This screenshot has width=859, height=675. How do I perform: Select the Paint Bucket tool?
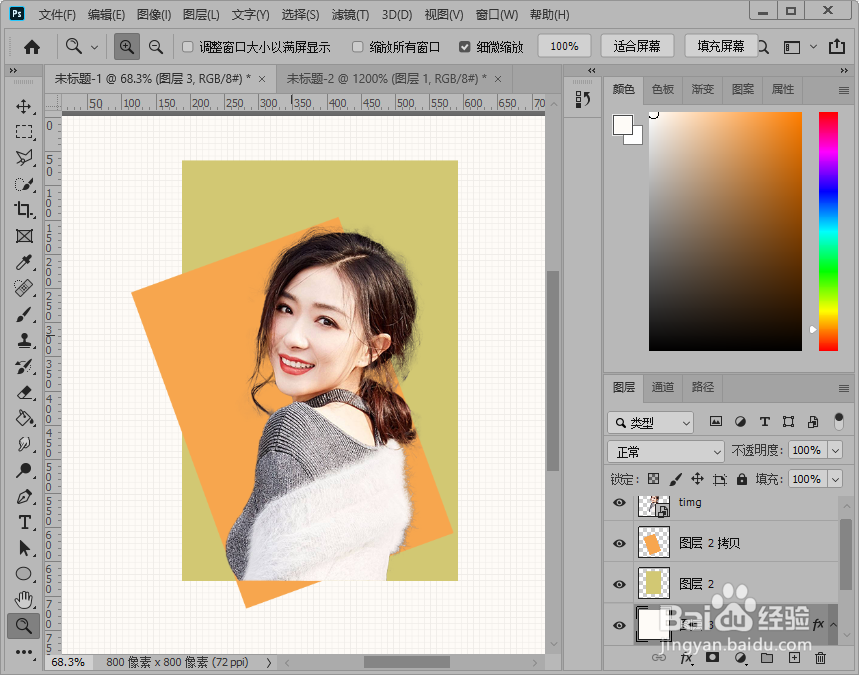click(24, 419)
